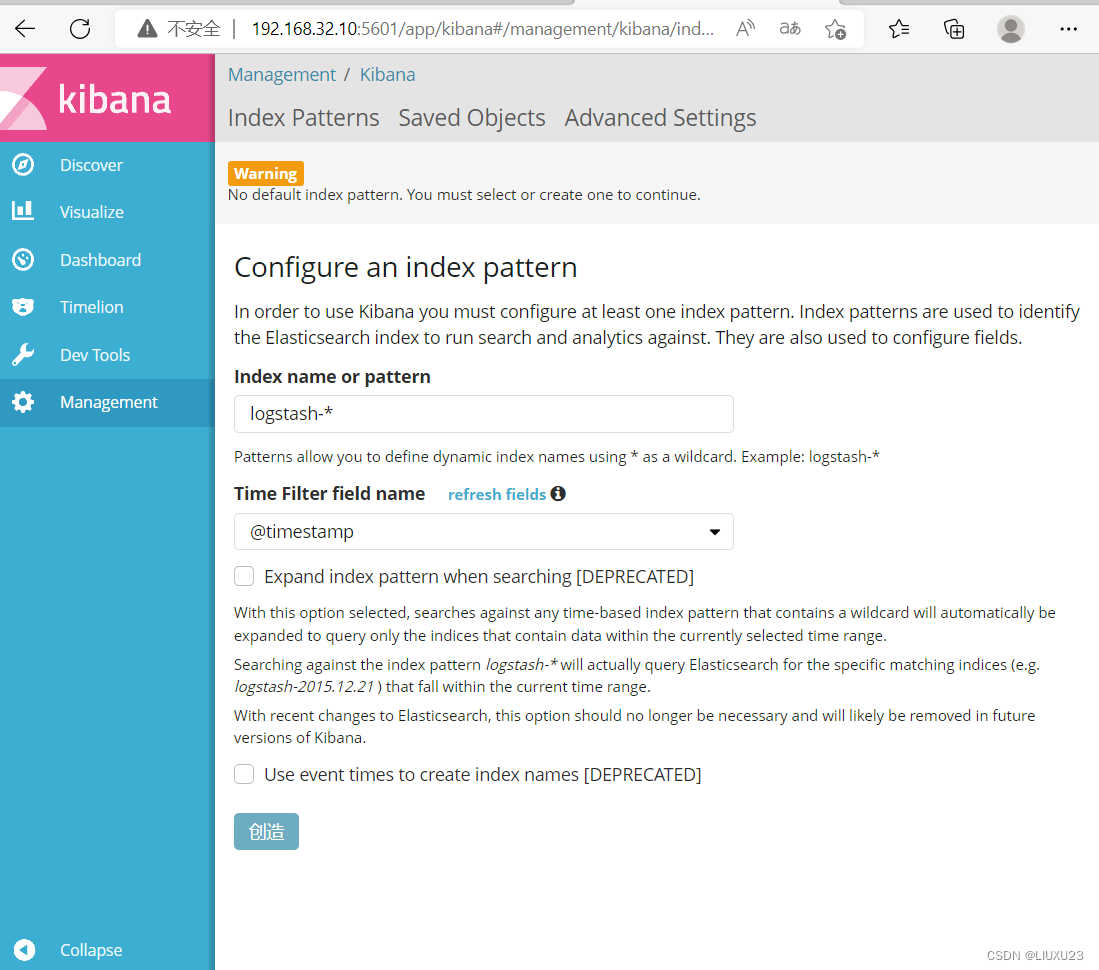The height and width of the screenshot is (970, 1099).
Task: Open the collections icon
Action: pyautogui.click(x=954, y=29)
